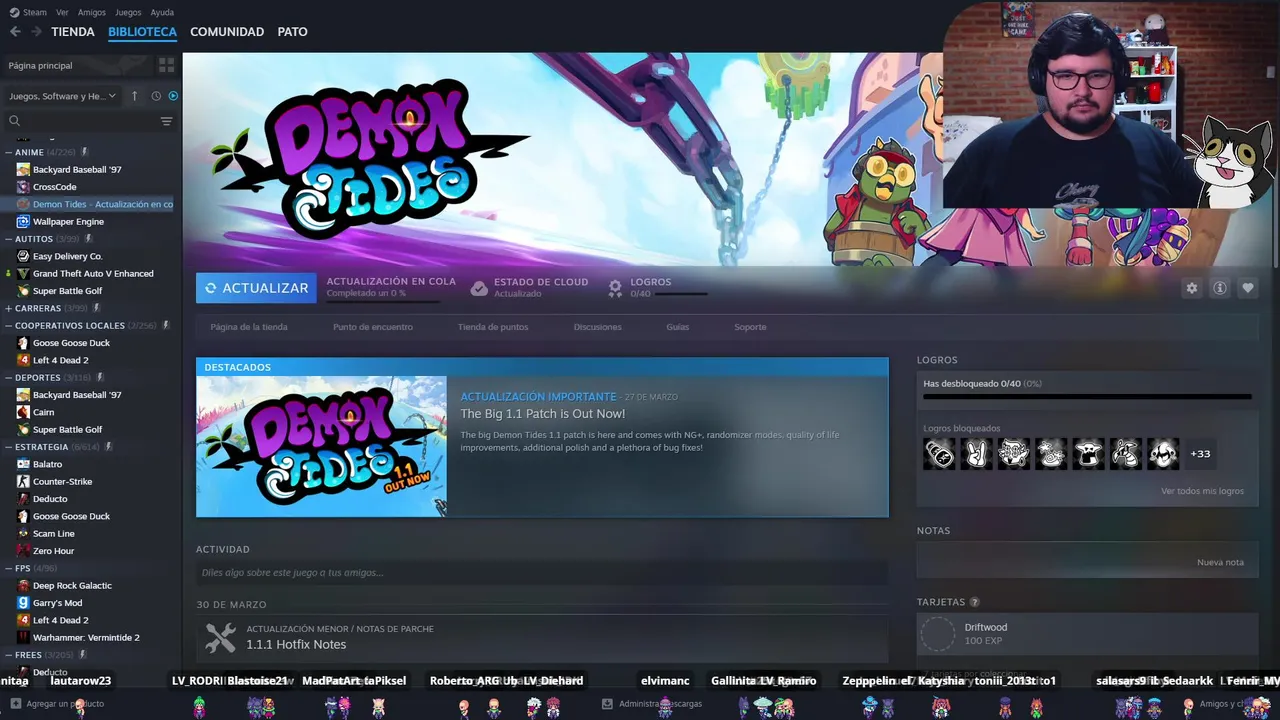Click lightning icon next to ANIME collection
Screen dimensions: 1280x720
85,152
